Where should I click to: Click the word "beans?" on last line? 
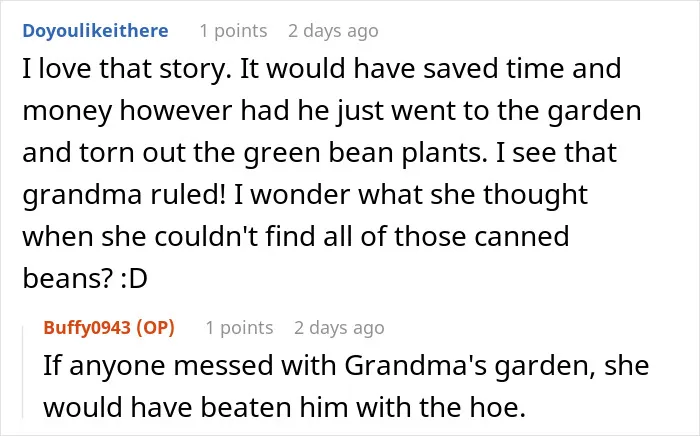point(67,278)
